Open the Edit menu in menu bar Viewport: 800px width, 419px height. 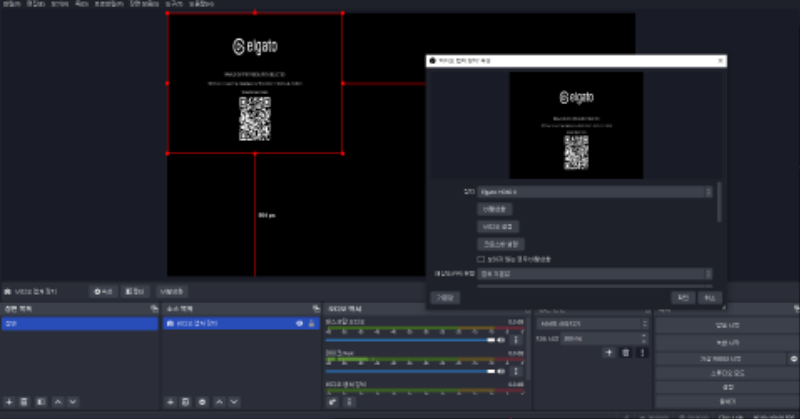(36, 4)
